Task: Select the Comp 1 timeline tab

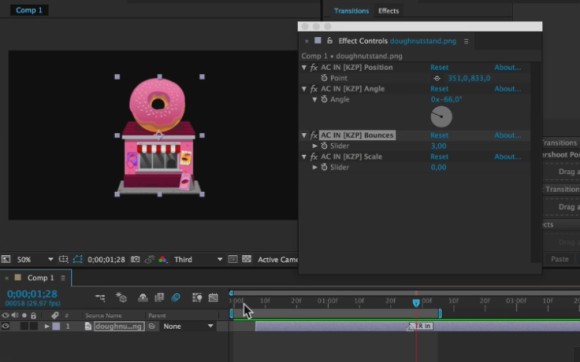Action: click(40, 278)
